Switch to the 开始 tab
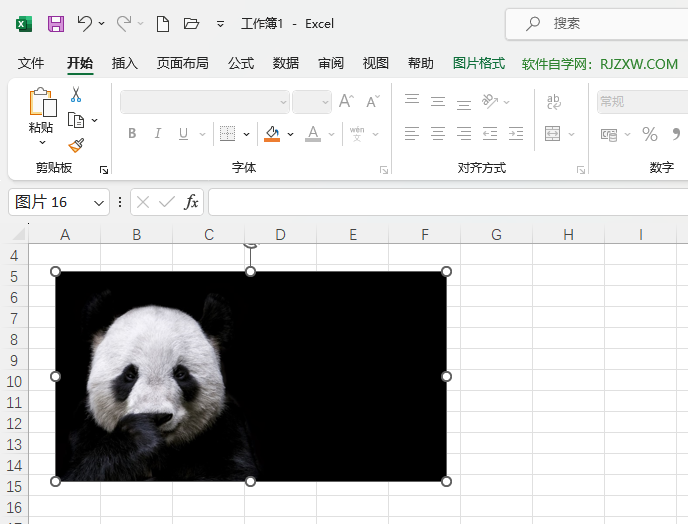Image resolution: width=688 pixels, height=524 pixels. 80,64
